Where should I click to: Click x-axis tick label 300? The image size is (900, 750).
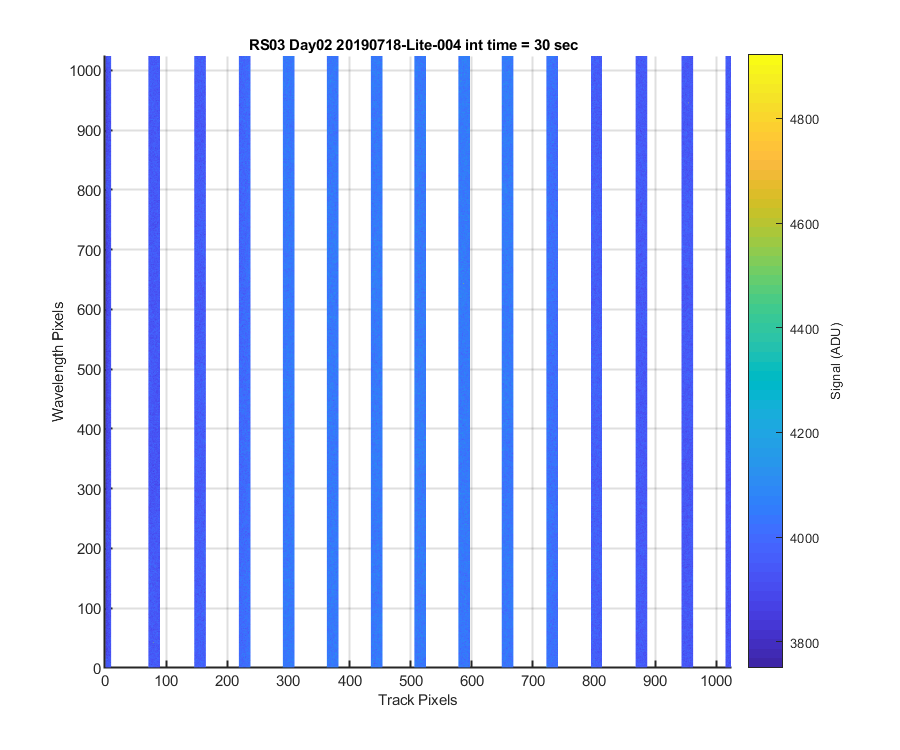288,681
